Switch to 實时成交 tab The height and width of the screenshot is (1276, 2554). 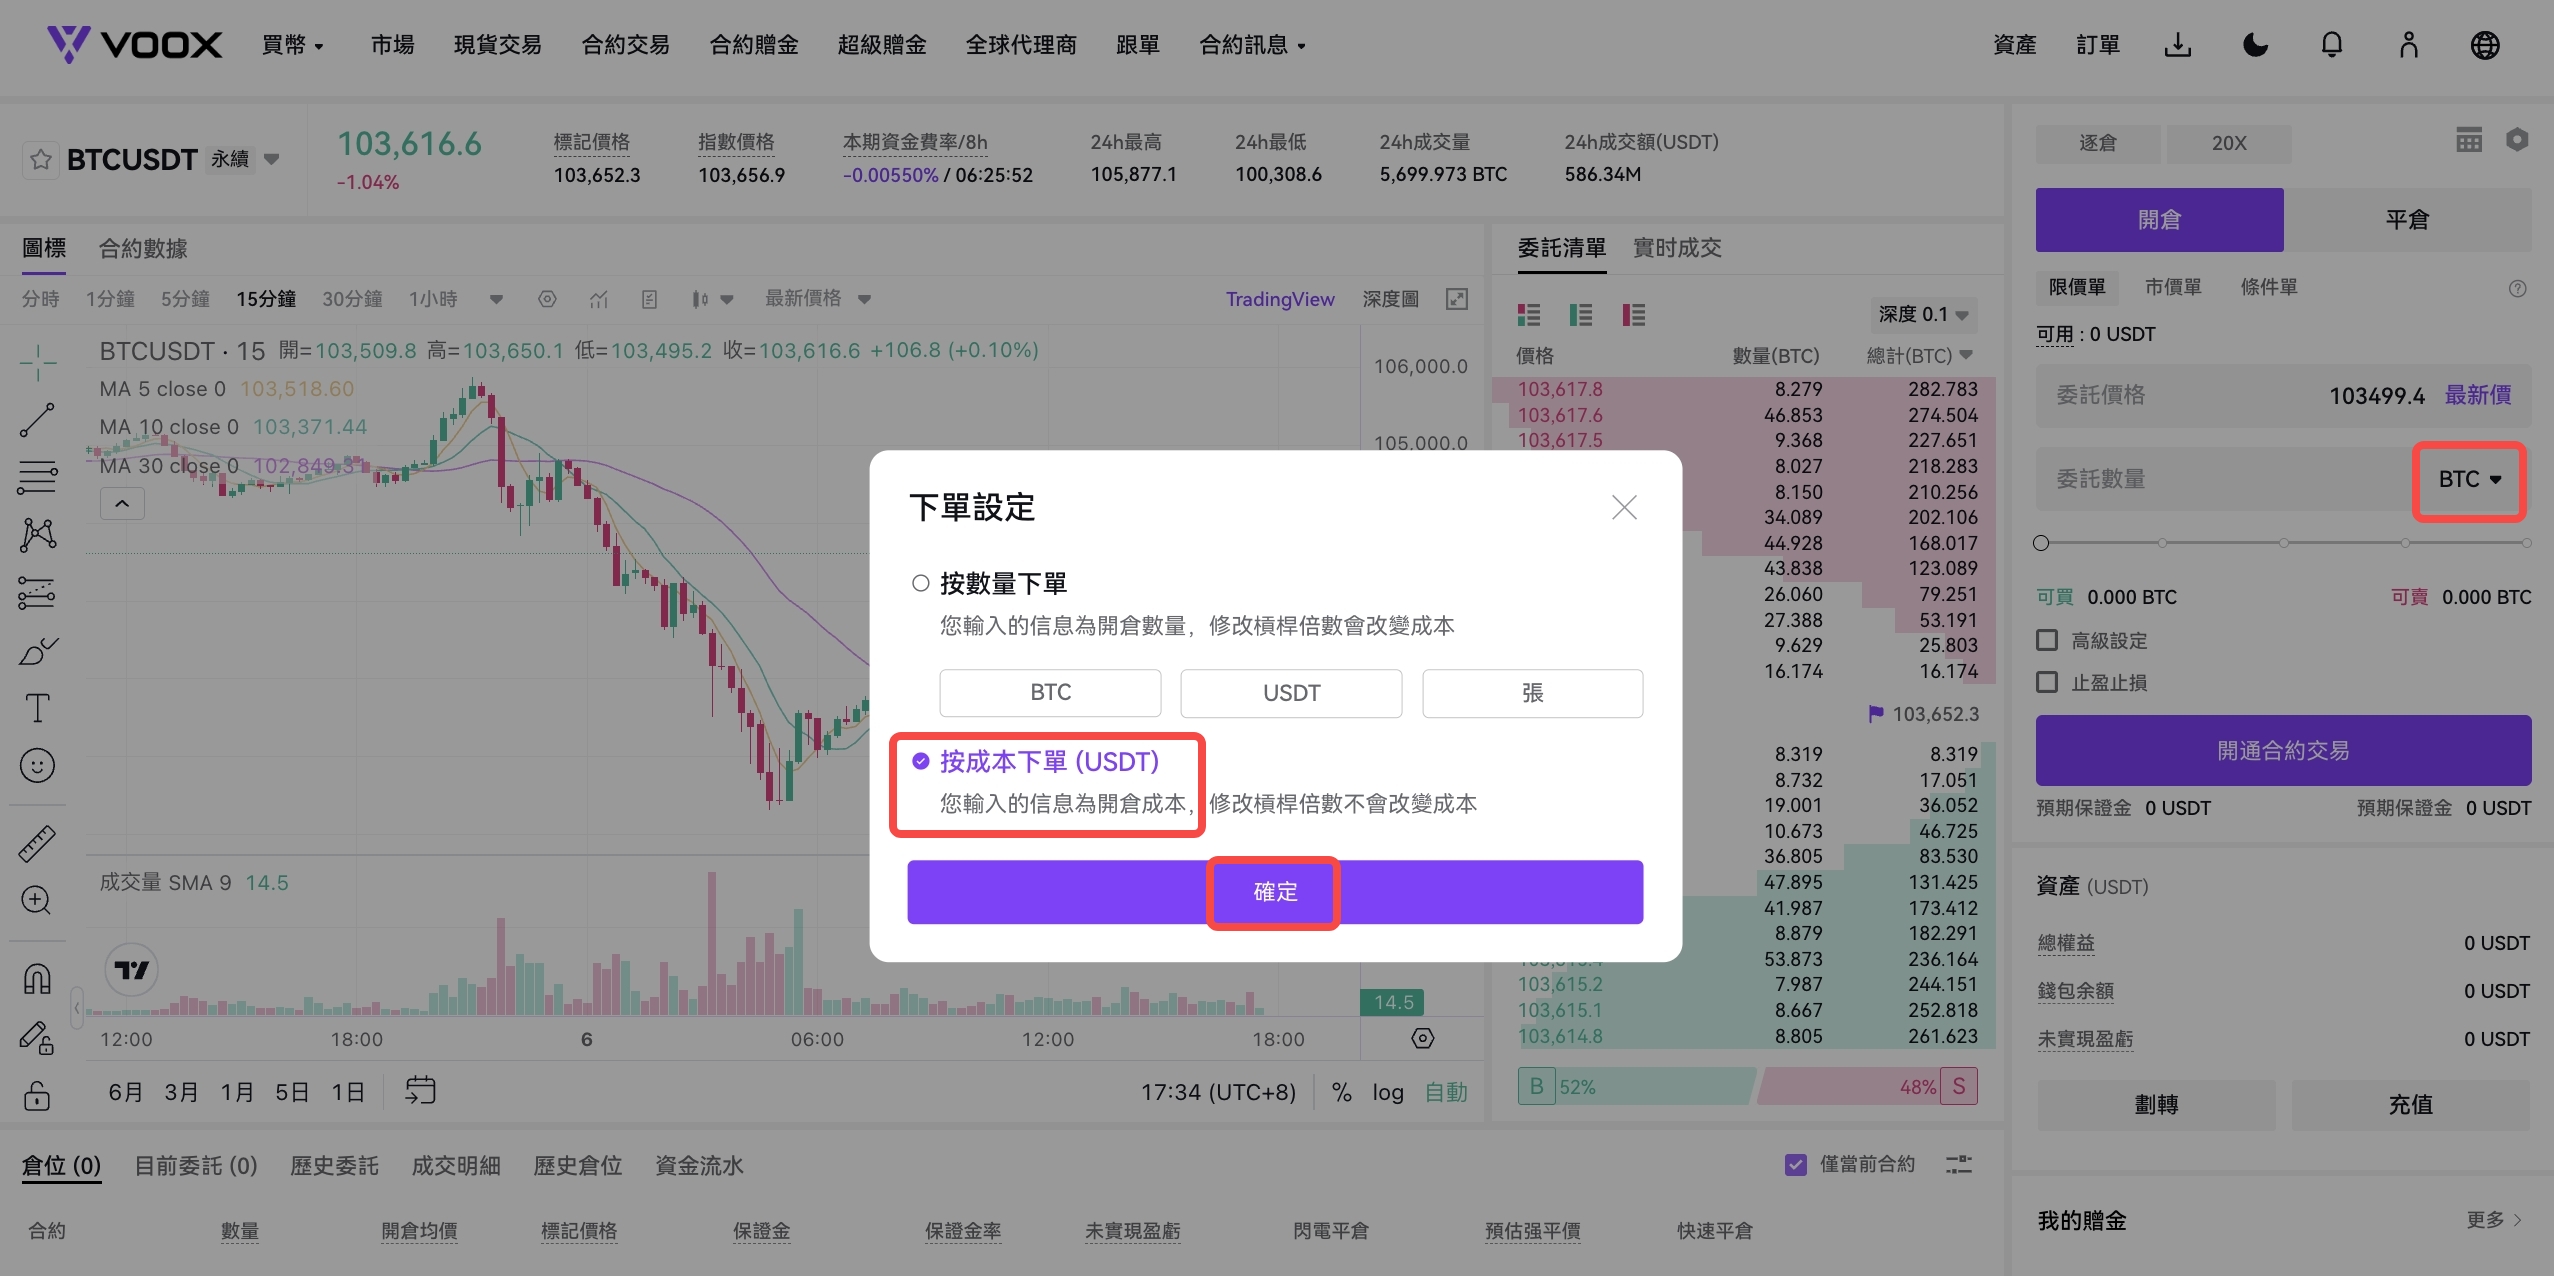pyautogui.click(x=1677, y=248)
